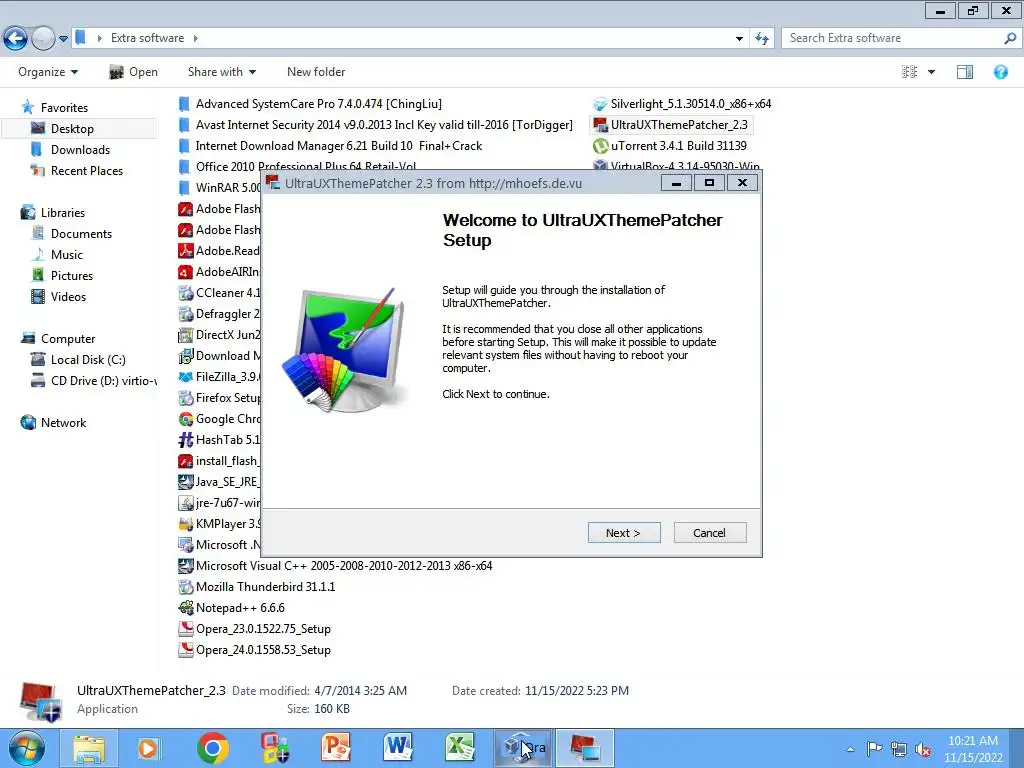The height and width of the screenshot is (768, 1024).
Task: Click the Explorer forward arrow button
Action: [43, 39]
